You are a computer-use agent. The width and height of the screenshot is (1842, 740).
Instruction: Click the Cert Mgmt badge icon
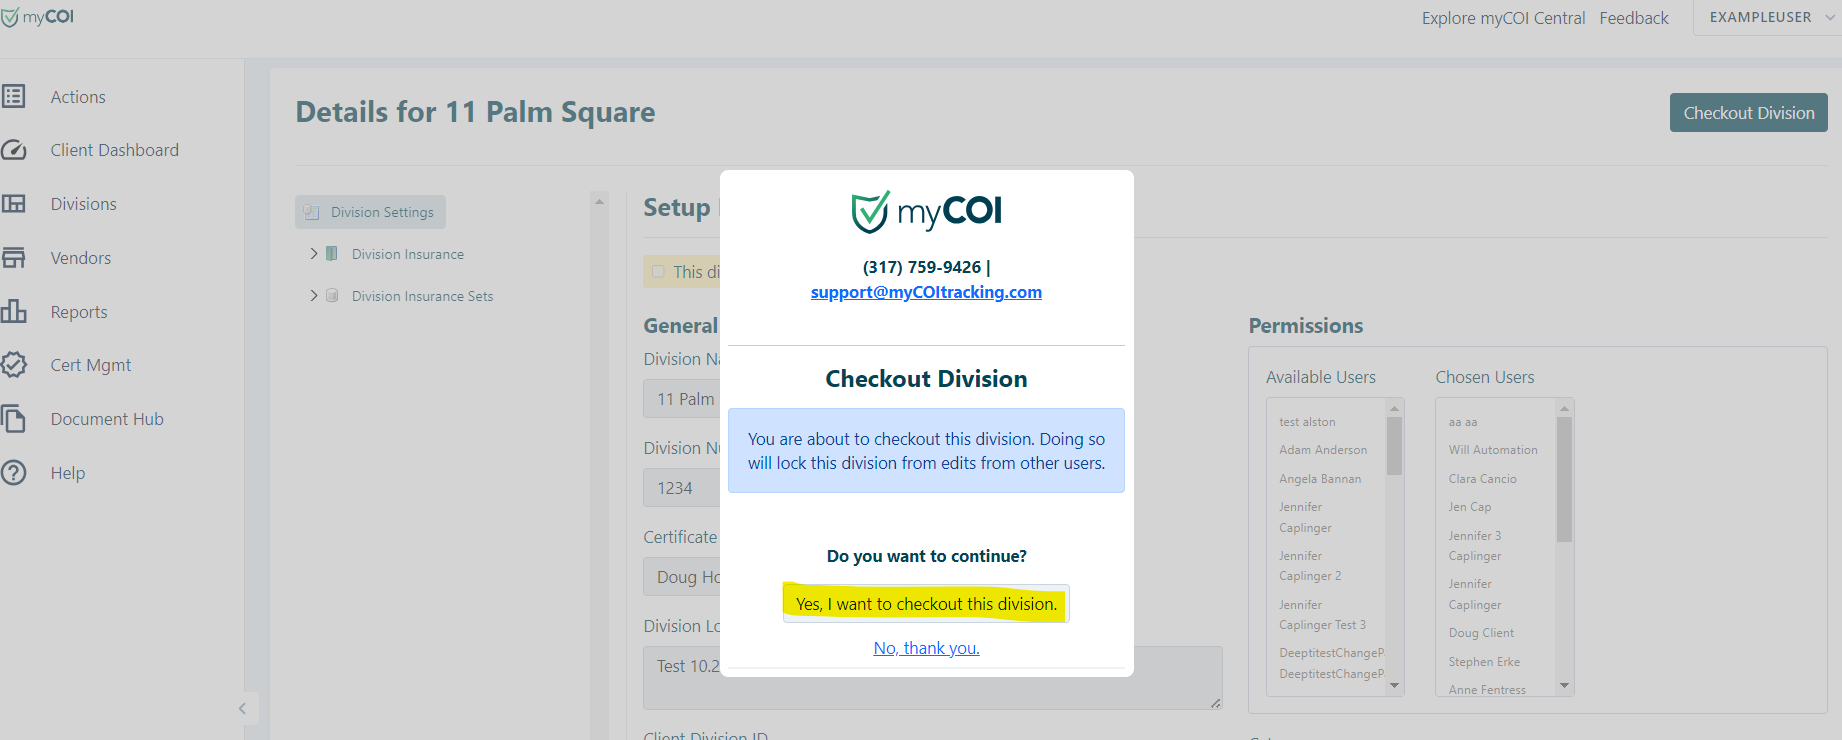[14, 365]
